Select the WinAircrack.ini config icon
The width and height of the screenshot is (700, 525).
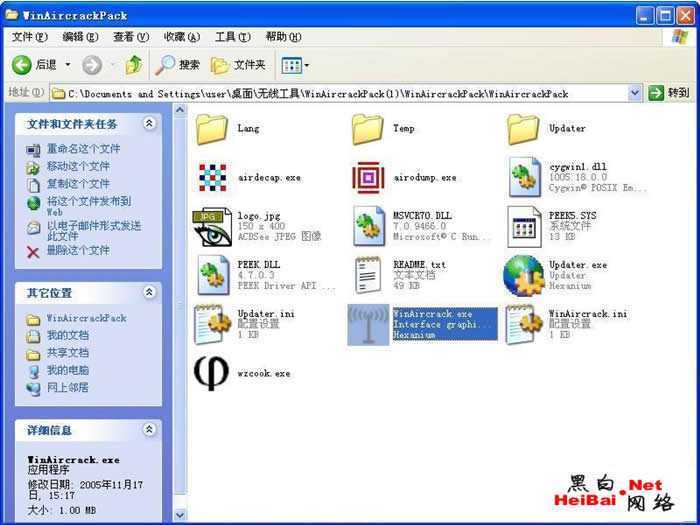pyautogui.click(x=524, y=325)
